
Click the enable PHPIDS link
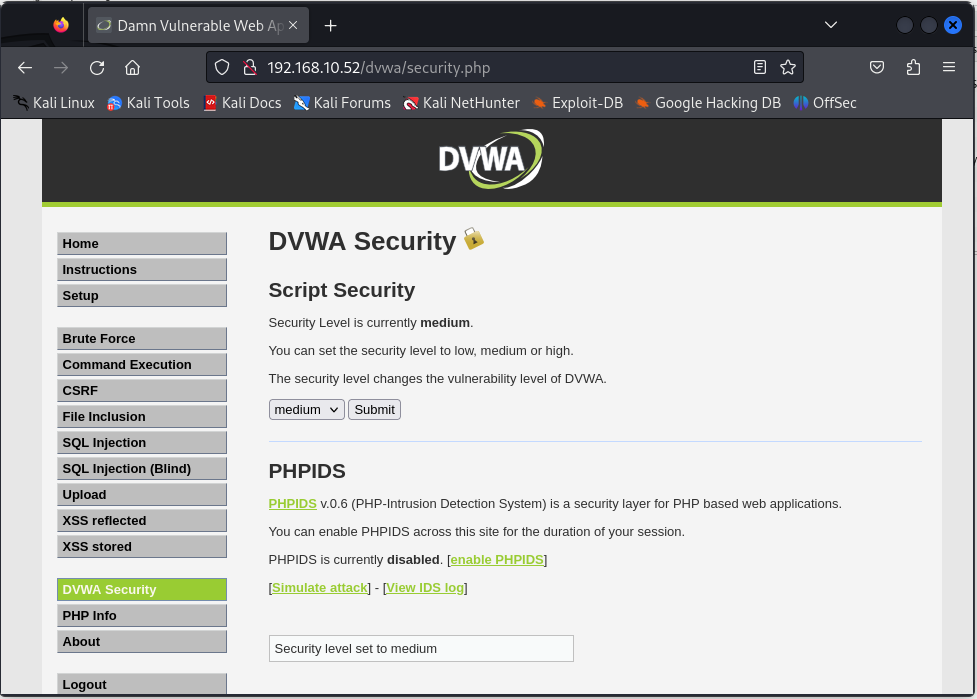[497, 560]
